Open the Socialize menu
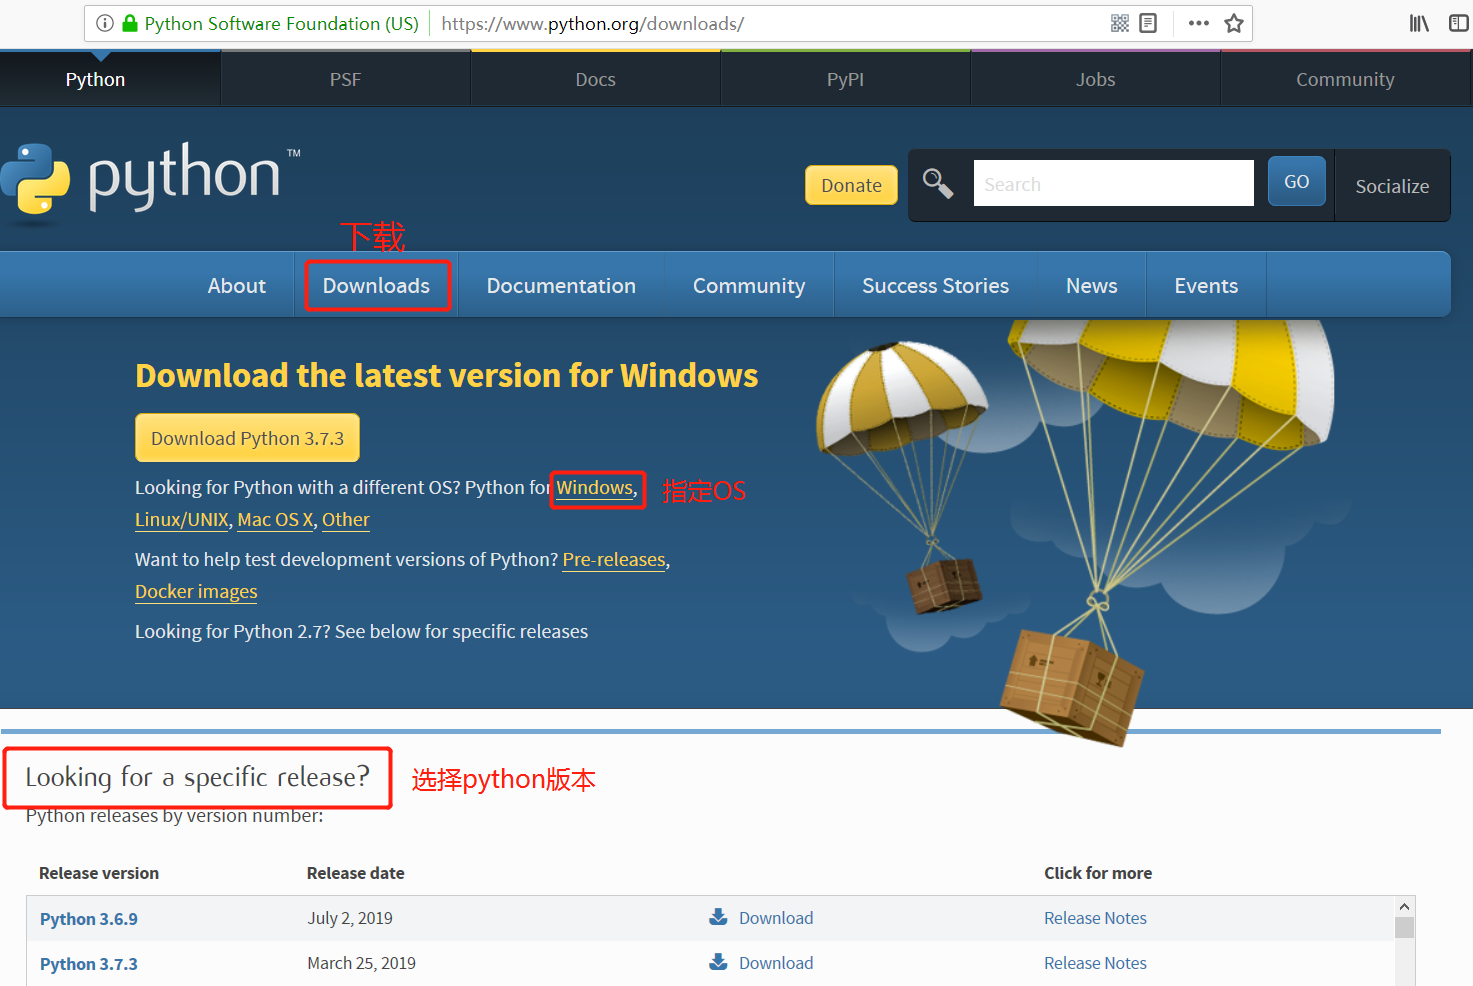1473x986 pixels. point(1392,186)
